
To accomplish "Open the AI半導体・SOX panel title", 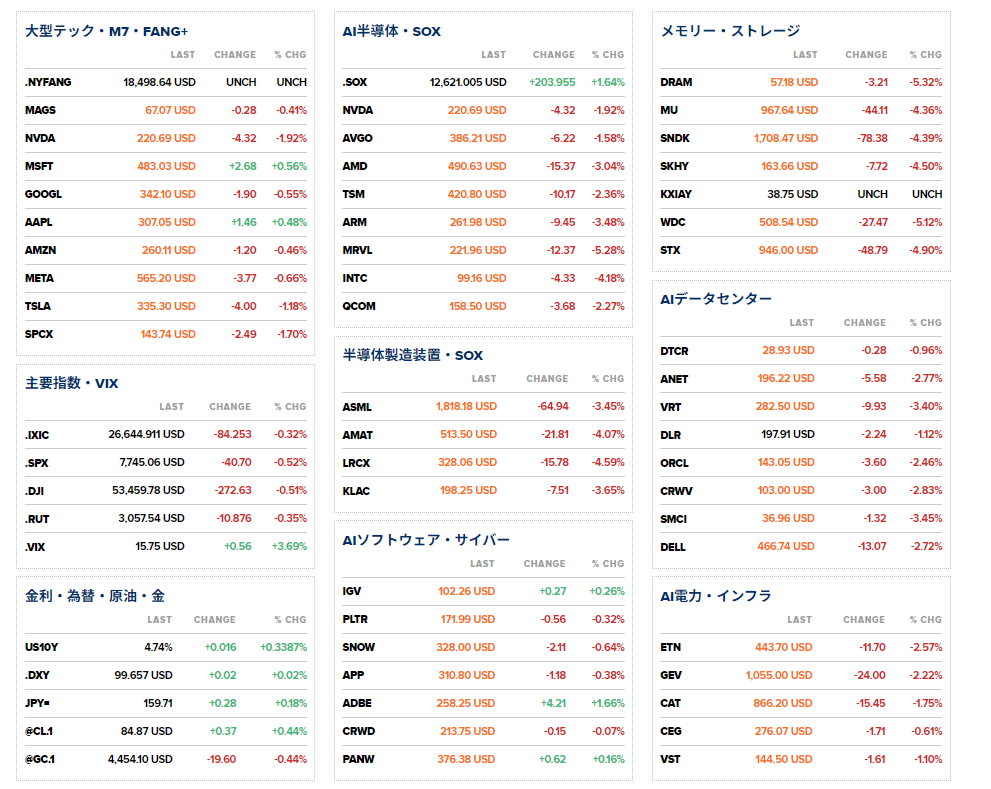I will (391, 31).
